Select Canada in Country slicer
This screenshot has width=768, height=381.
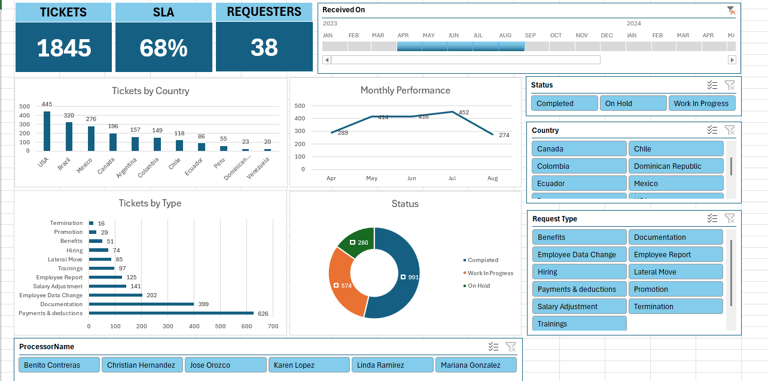click(579, 149)
